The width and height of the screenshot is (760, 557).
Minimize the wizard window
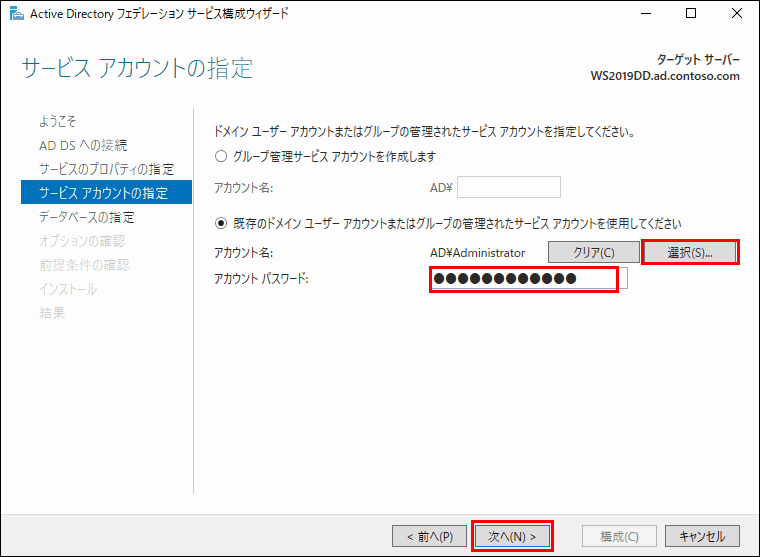click(x=646, y=14)
